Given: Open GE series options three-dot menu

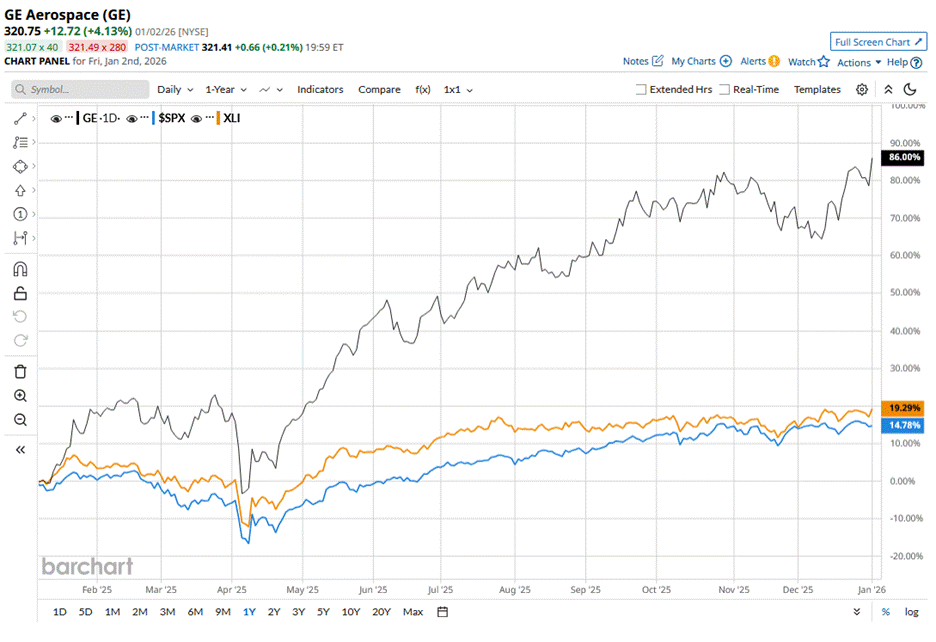Looking at the screenshot, I should [x=69, y=117].
